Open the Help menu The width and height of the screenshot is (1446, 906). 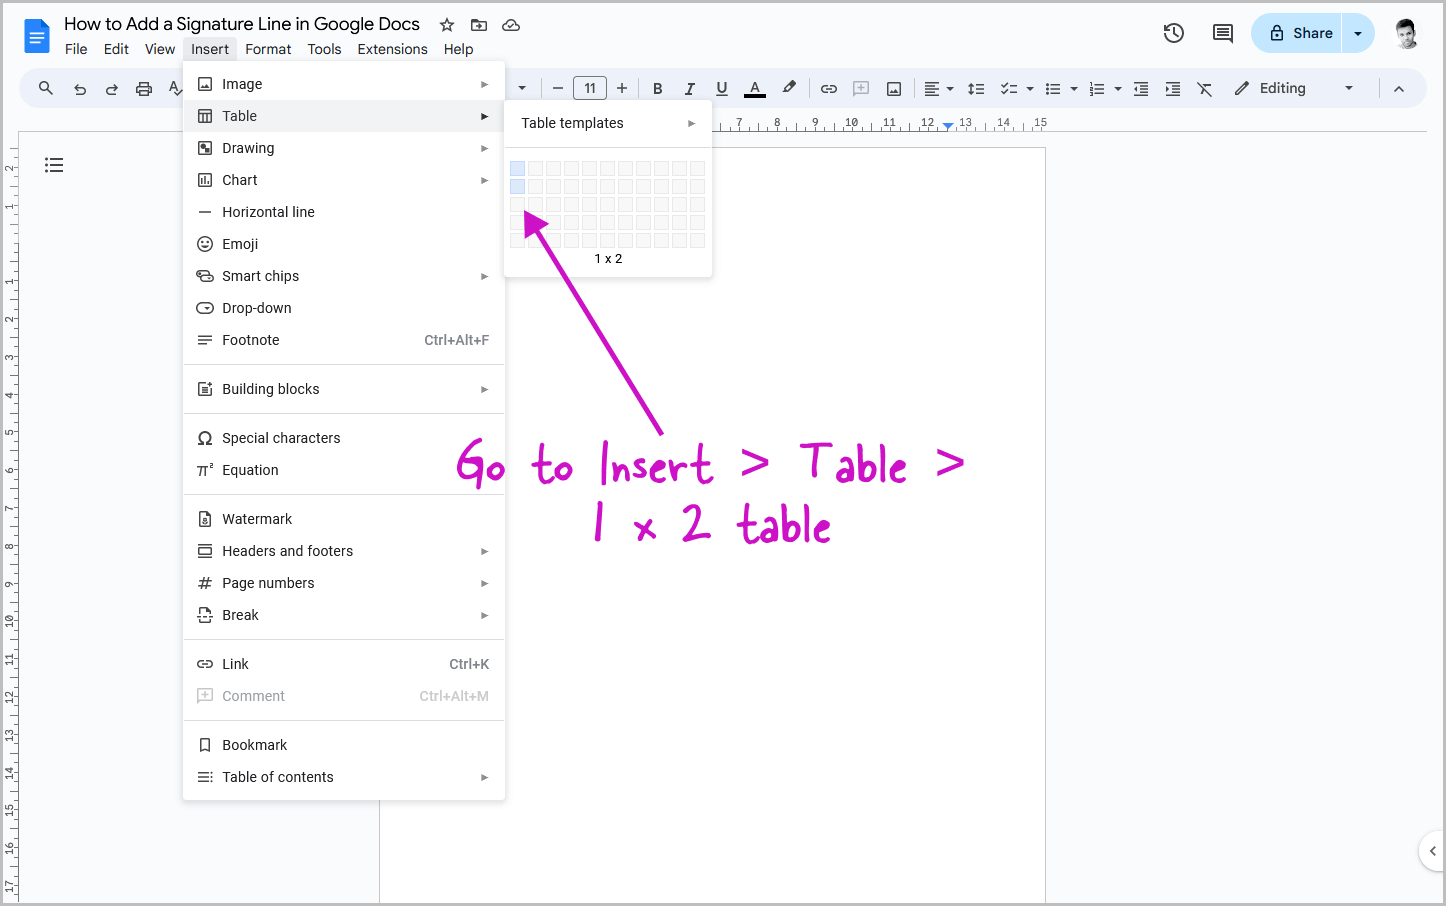458,49
